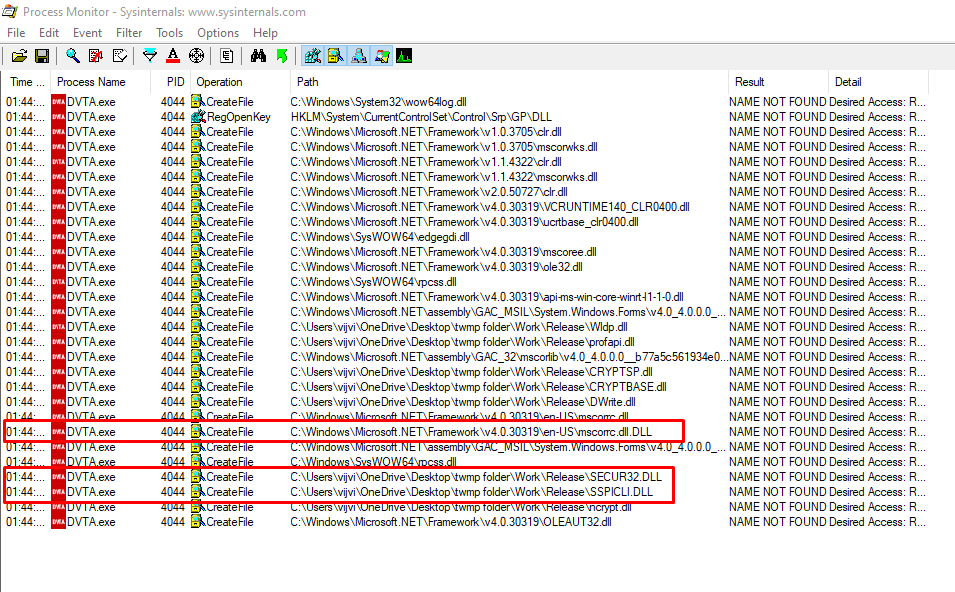The height and width of the screenshot is (592, 955).
Task: Select the Release\CRYPTBASE.dll path row
Action: coord(478,387)
